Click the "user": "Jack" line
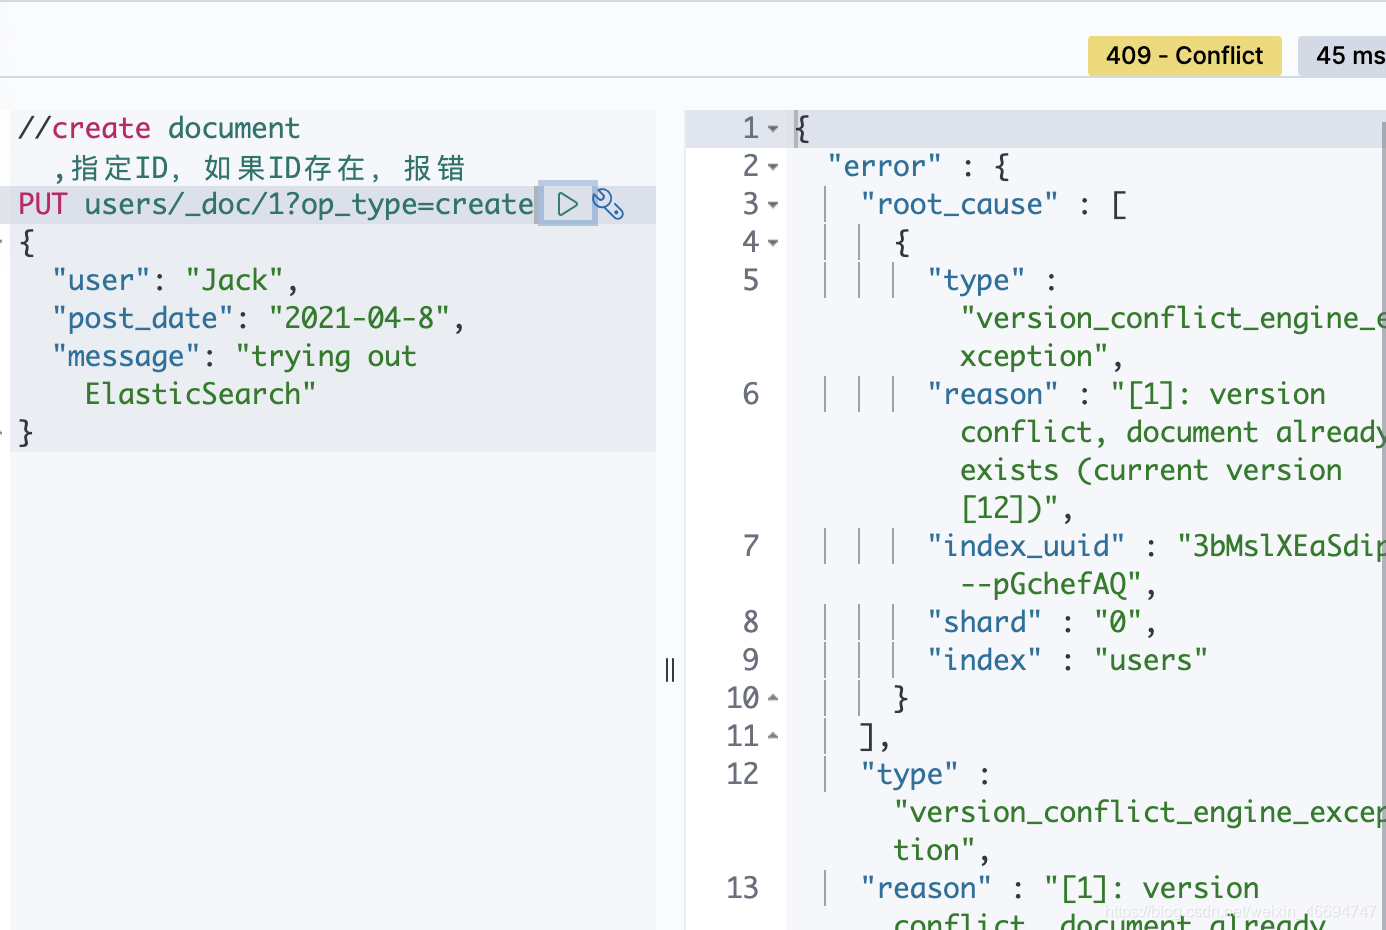1386x930 pixels. coord(176,280)
